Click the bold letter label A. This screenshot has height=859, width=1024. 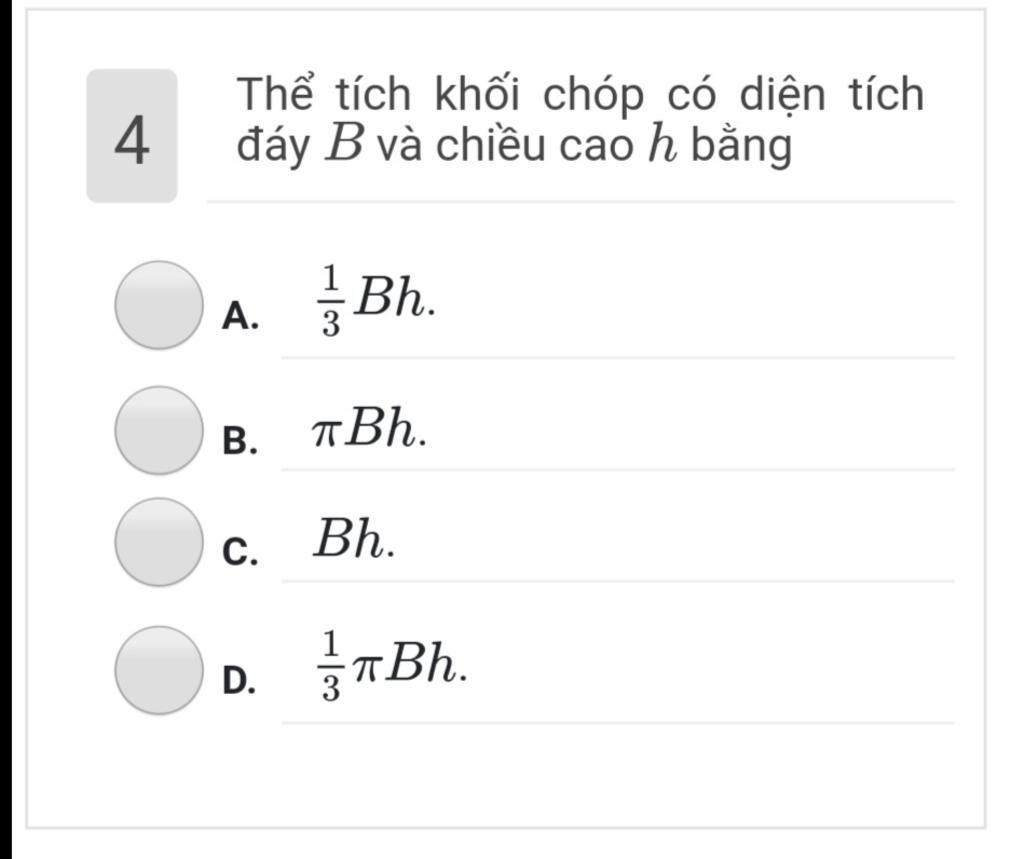tap(239, 317)
